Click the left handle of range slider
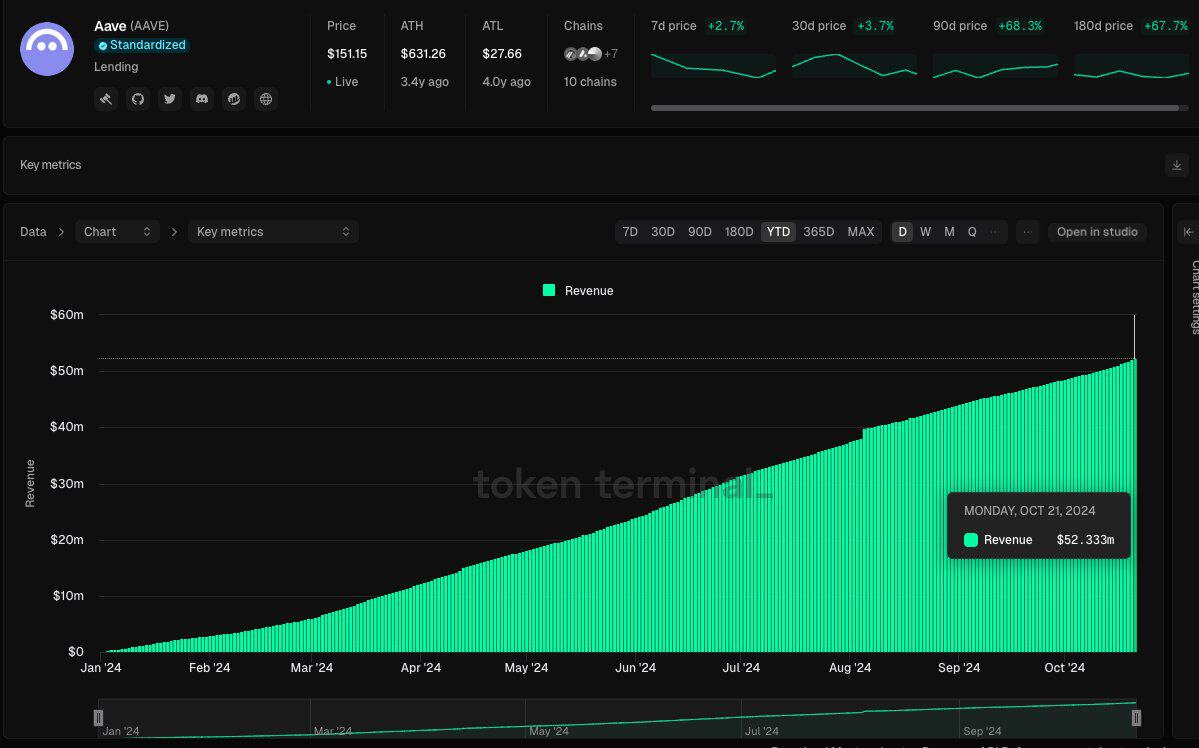Image resolution: width=1199 pixels, height=748 pixels. click(x=98, y=717)
